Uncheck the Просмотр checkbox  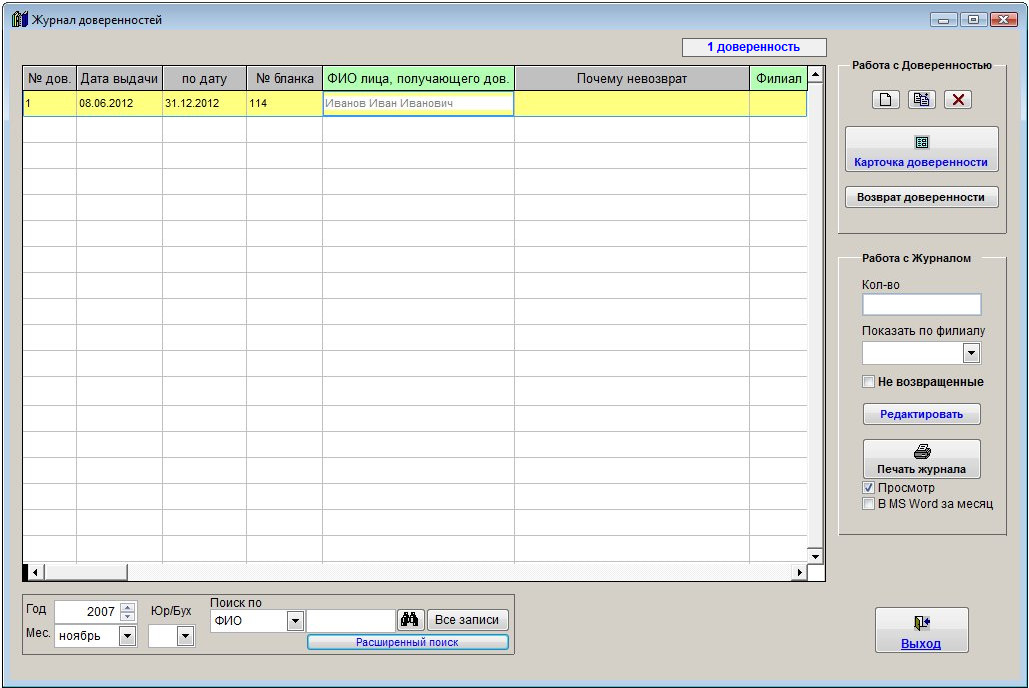[x=868, y=488]
